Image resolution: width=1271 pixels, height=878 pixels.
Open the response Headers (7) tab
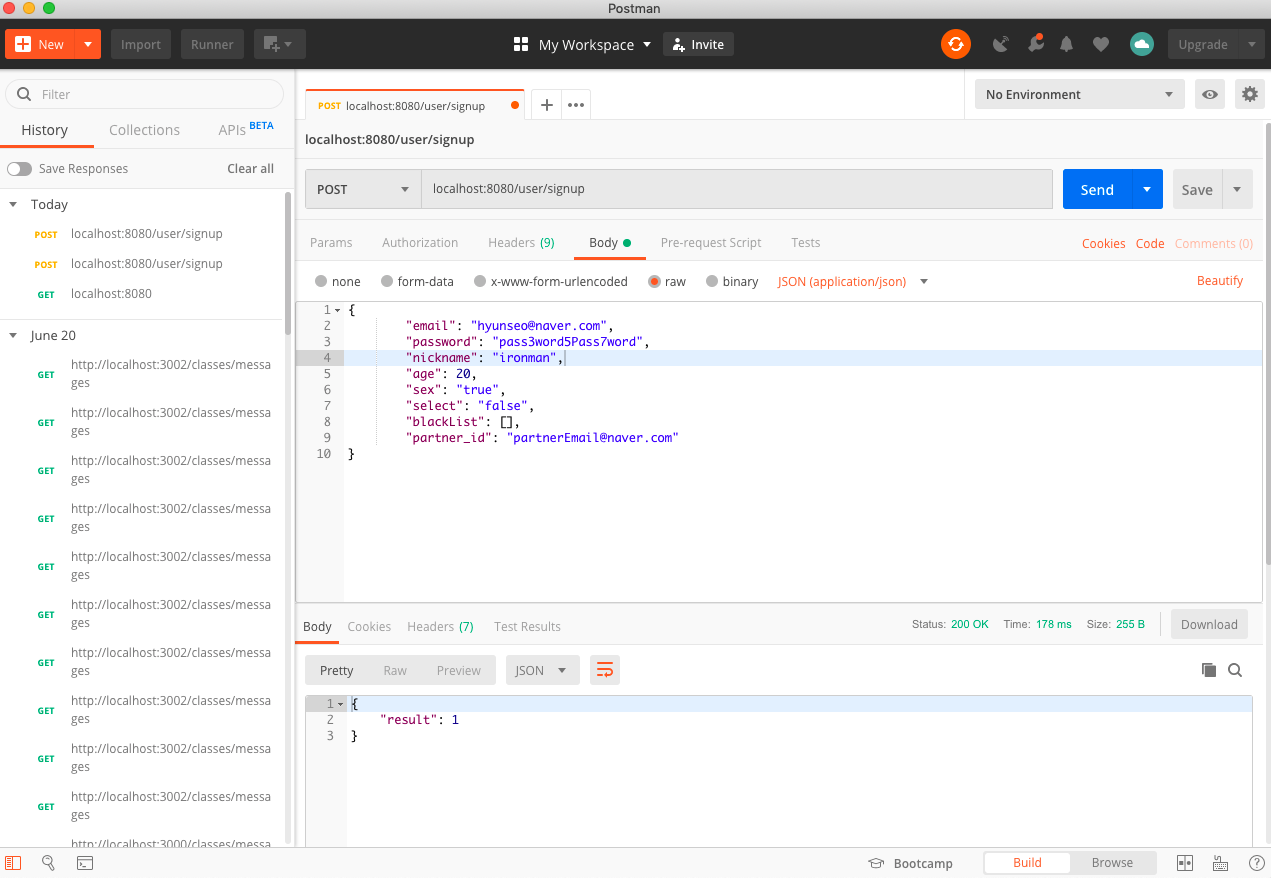(x=440, y=626)
